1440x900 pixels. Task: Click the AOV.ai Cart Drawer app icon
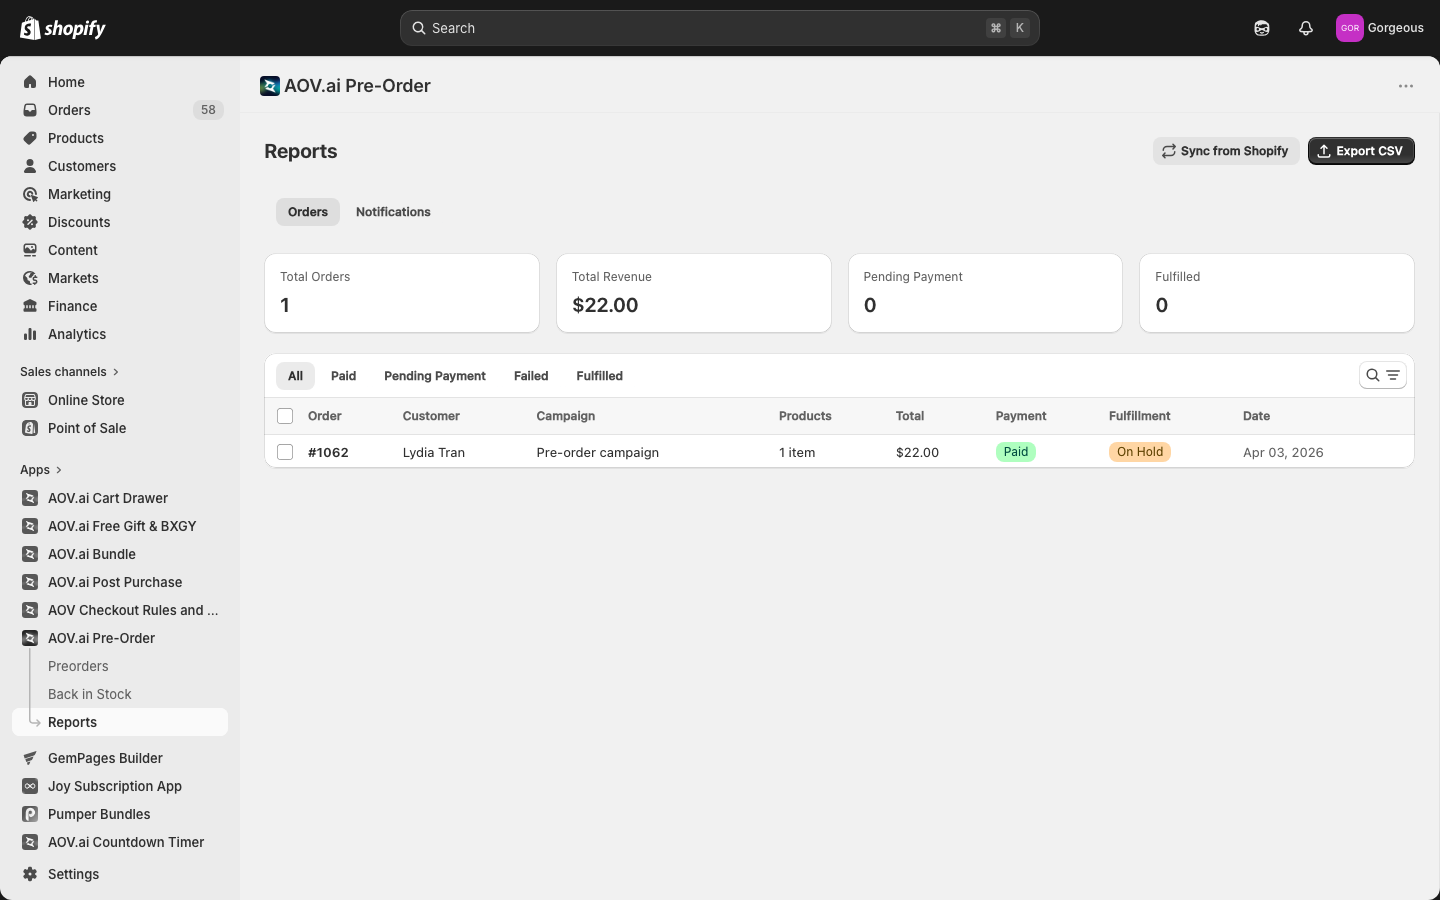click(x=30, y=498)
